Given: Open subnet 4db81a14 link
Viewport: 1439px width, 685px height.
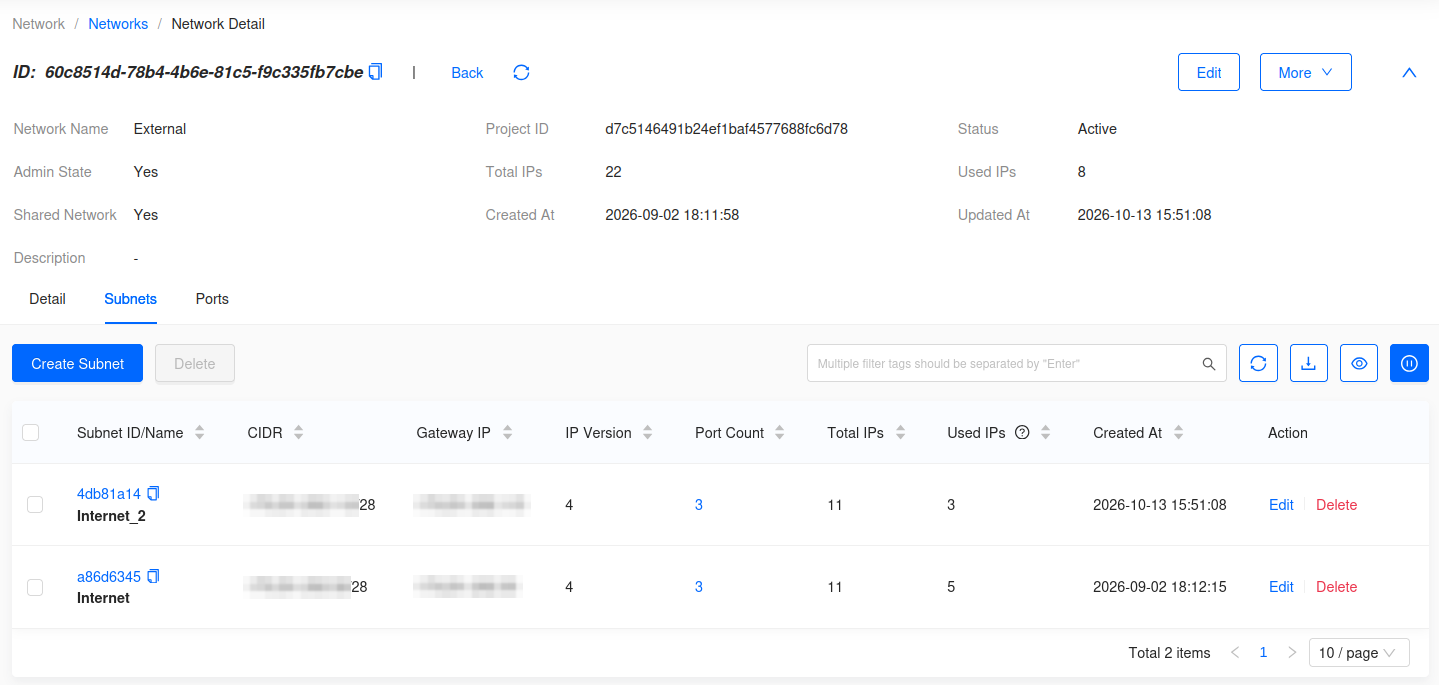Looking at the screenshot, I should pos(109,494).
